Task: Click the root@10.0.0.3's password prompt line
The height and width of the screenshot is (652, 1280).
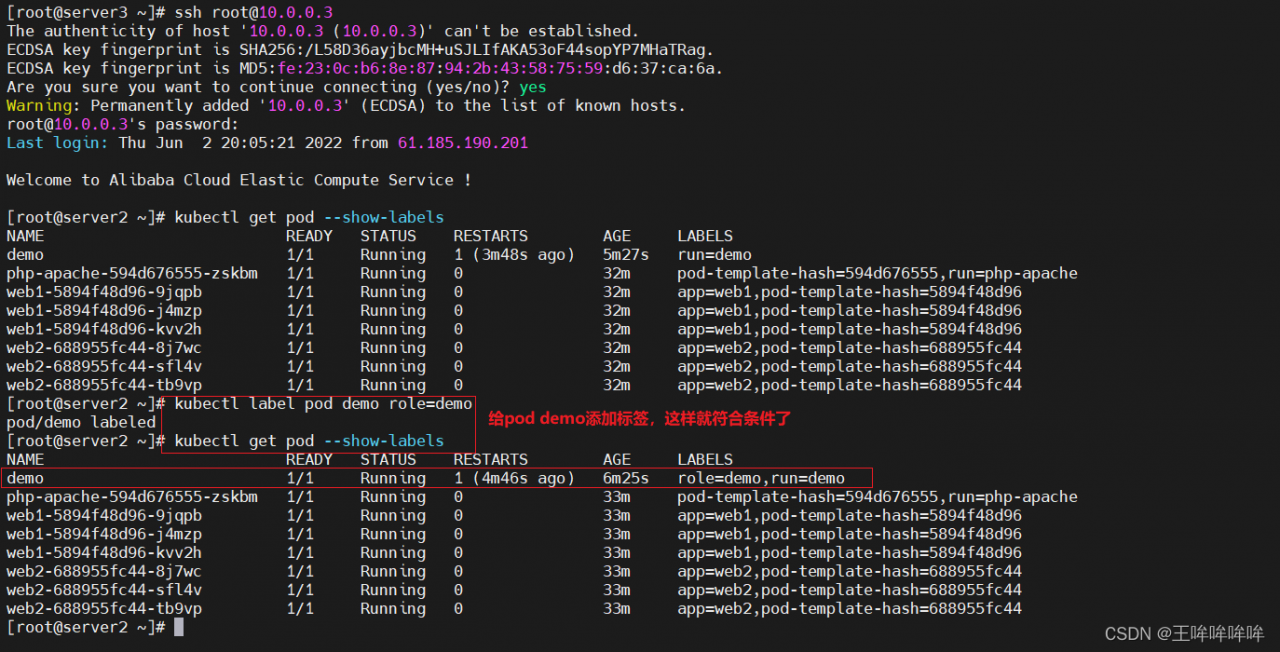Action: pos(122,124)
